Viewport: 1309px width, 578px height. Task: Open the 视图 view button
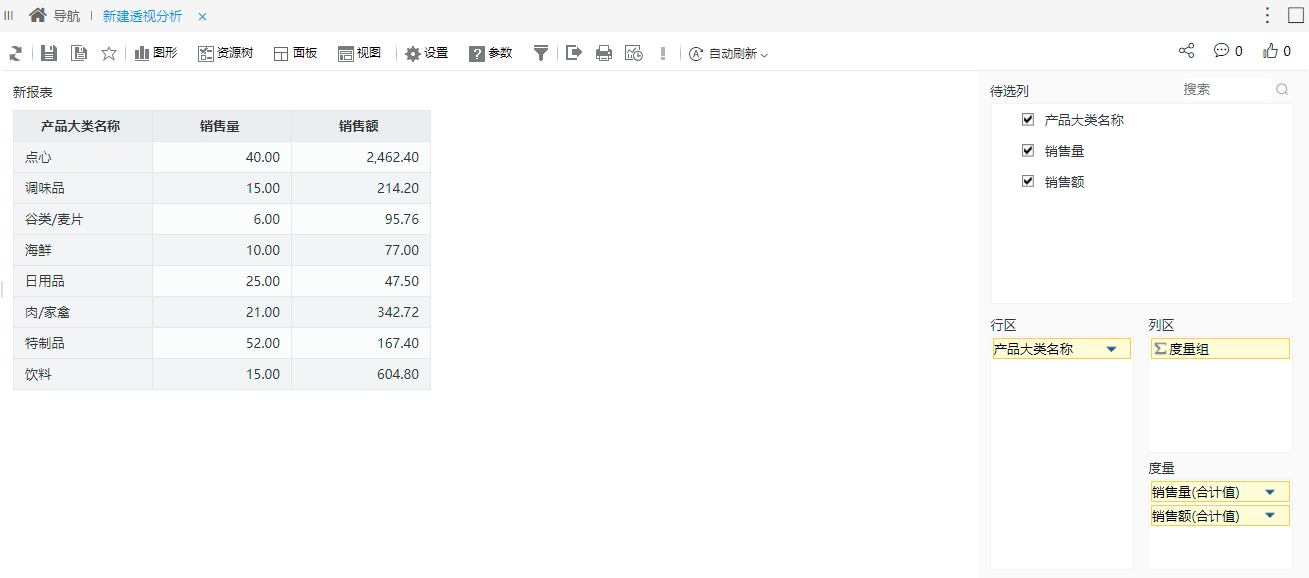click(x=359, y=53)
